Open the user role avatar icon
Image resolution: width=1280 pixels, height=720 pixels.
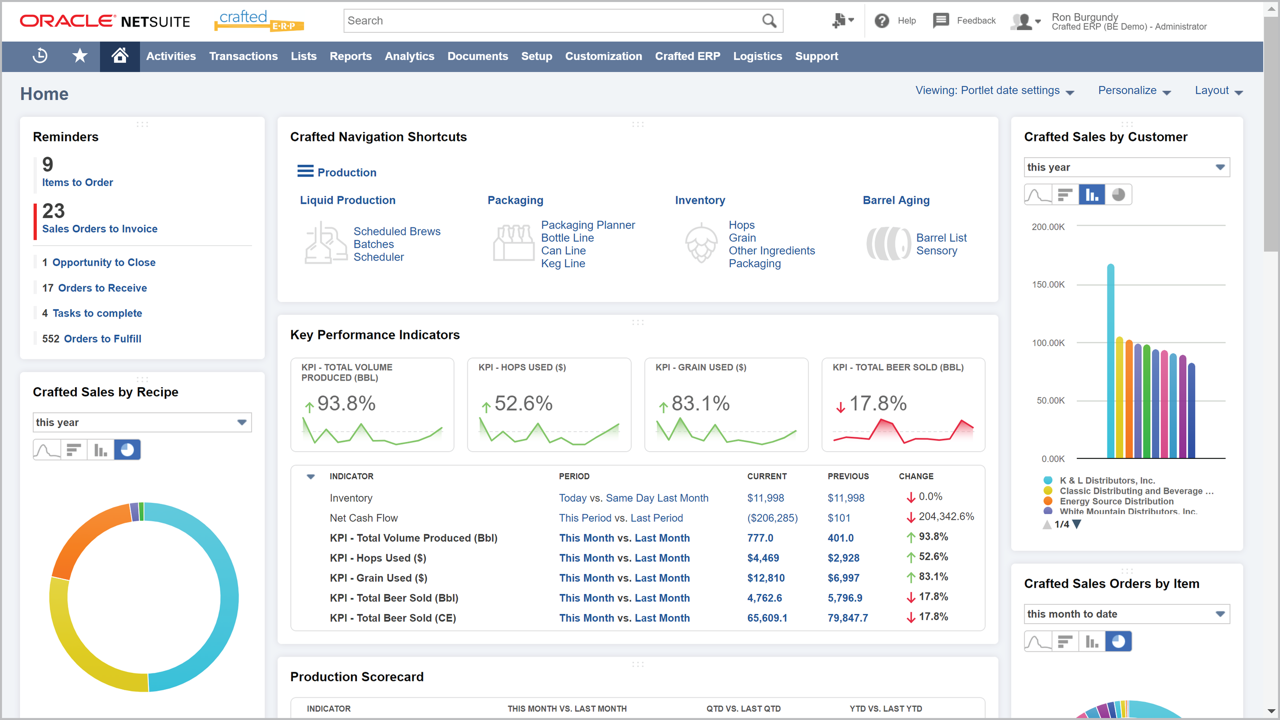pos(1025,21)
